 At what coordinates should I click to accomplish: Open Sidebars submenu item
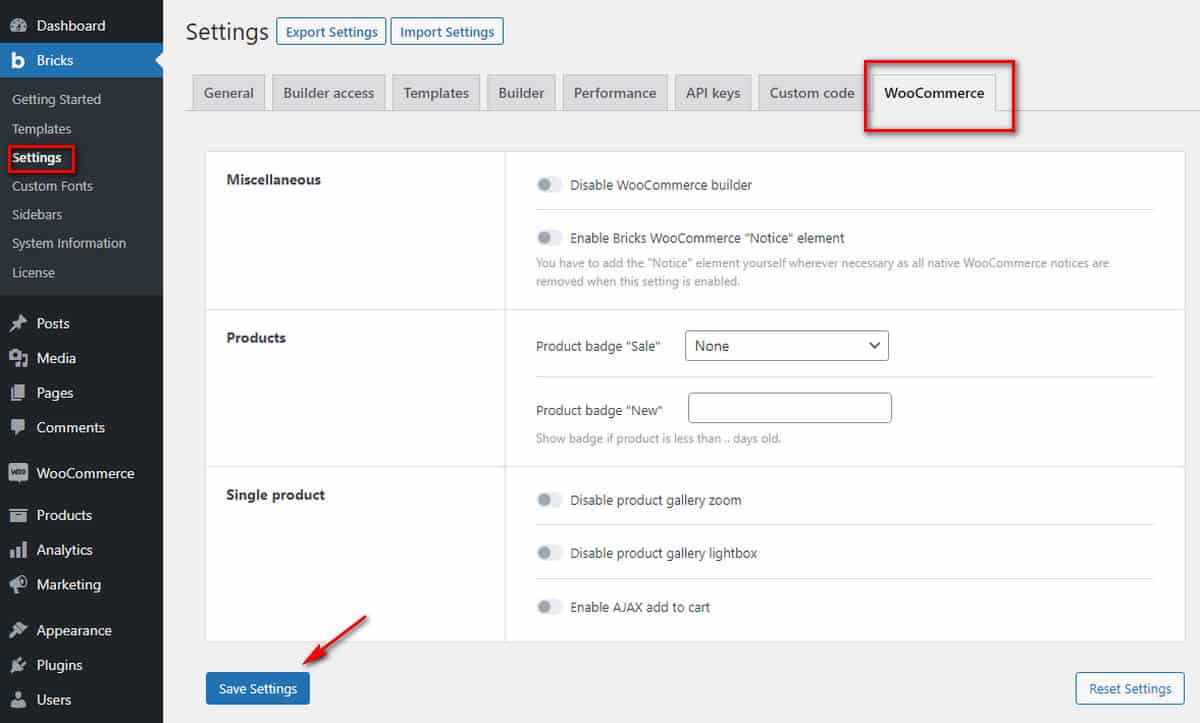[x=37, y=215]
